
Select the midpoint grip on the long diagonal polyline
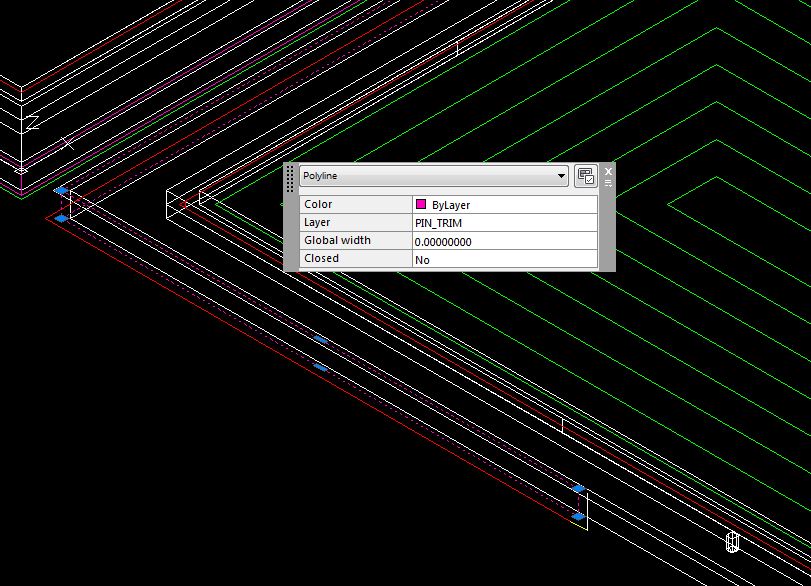pos(320,340)
